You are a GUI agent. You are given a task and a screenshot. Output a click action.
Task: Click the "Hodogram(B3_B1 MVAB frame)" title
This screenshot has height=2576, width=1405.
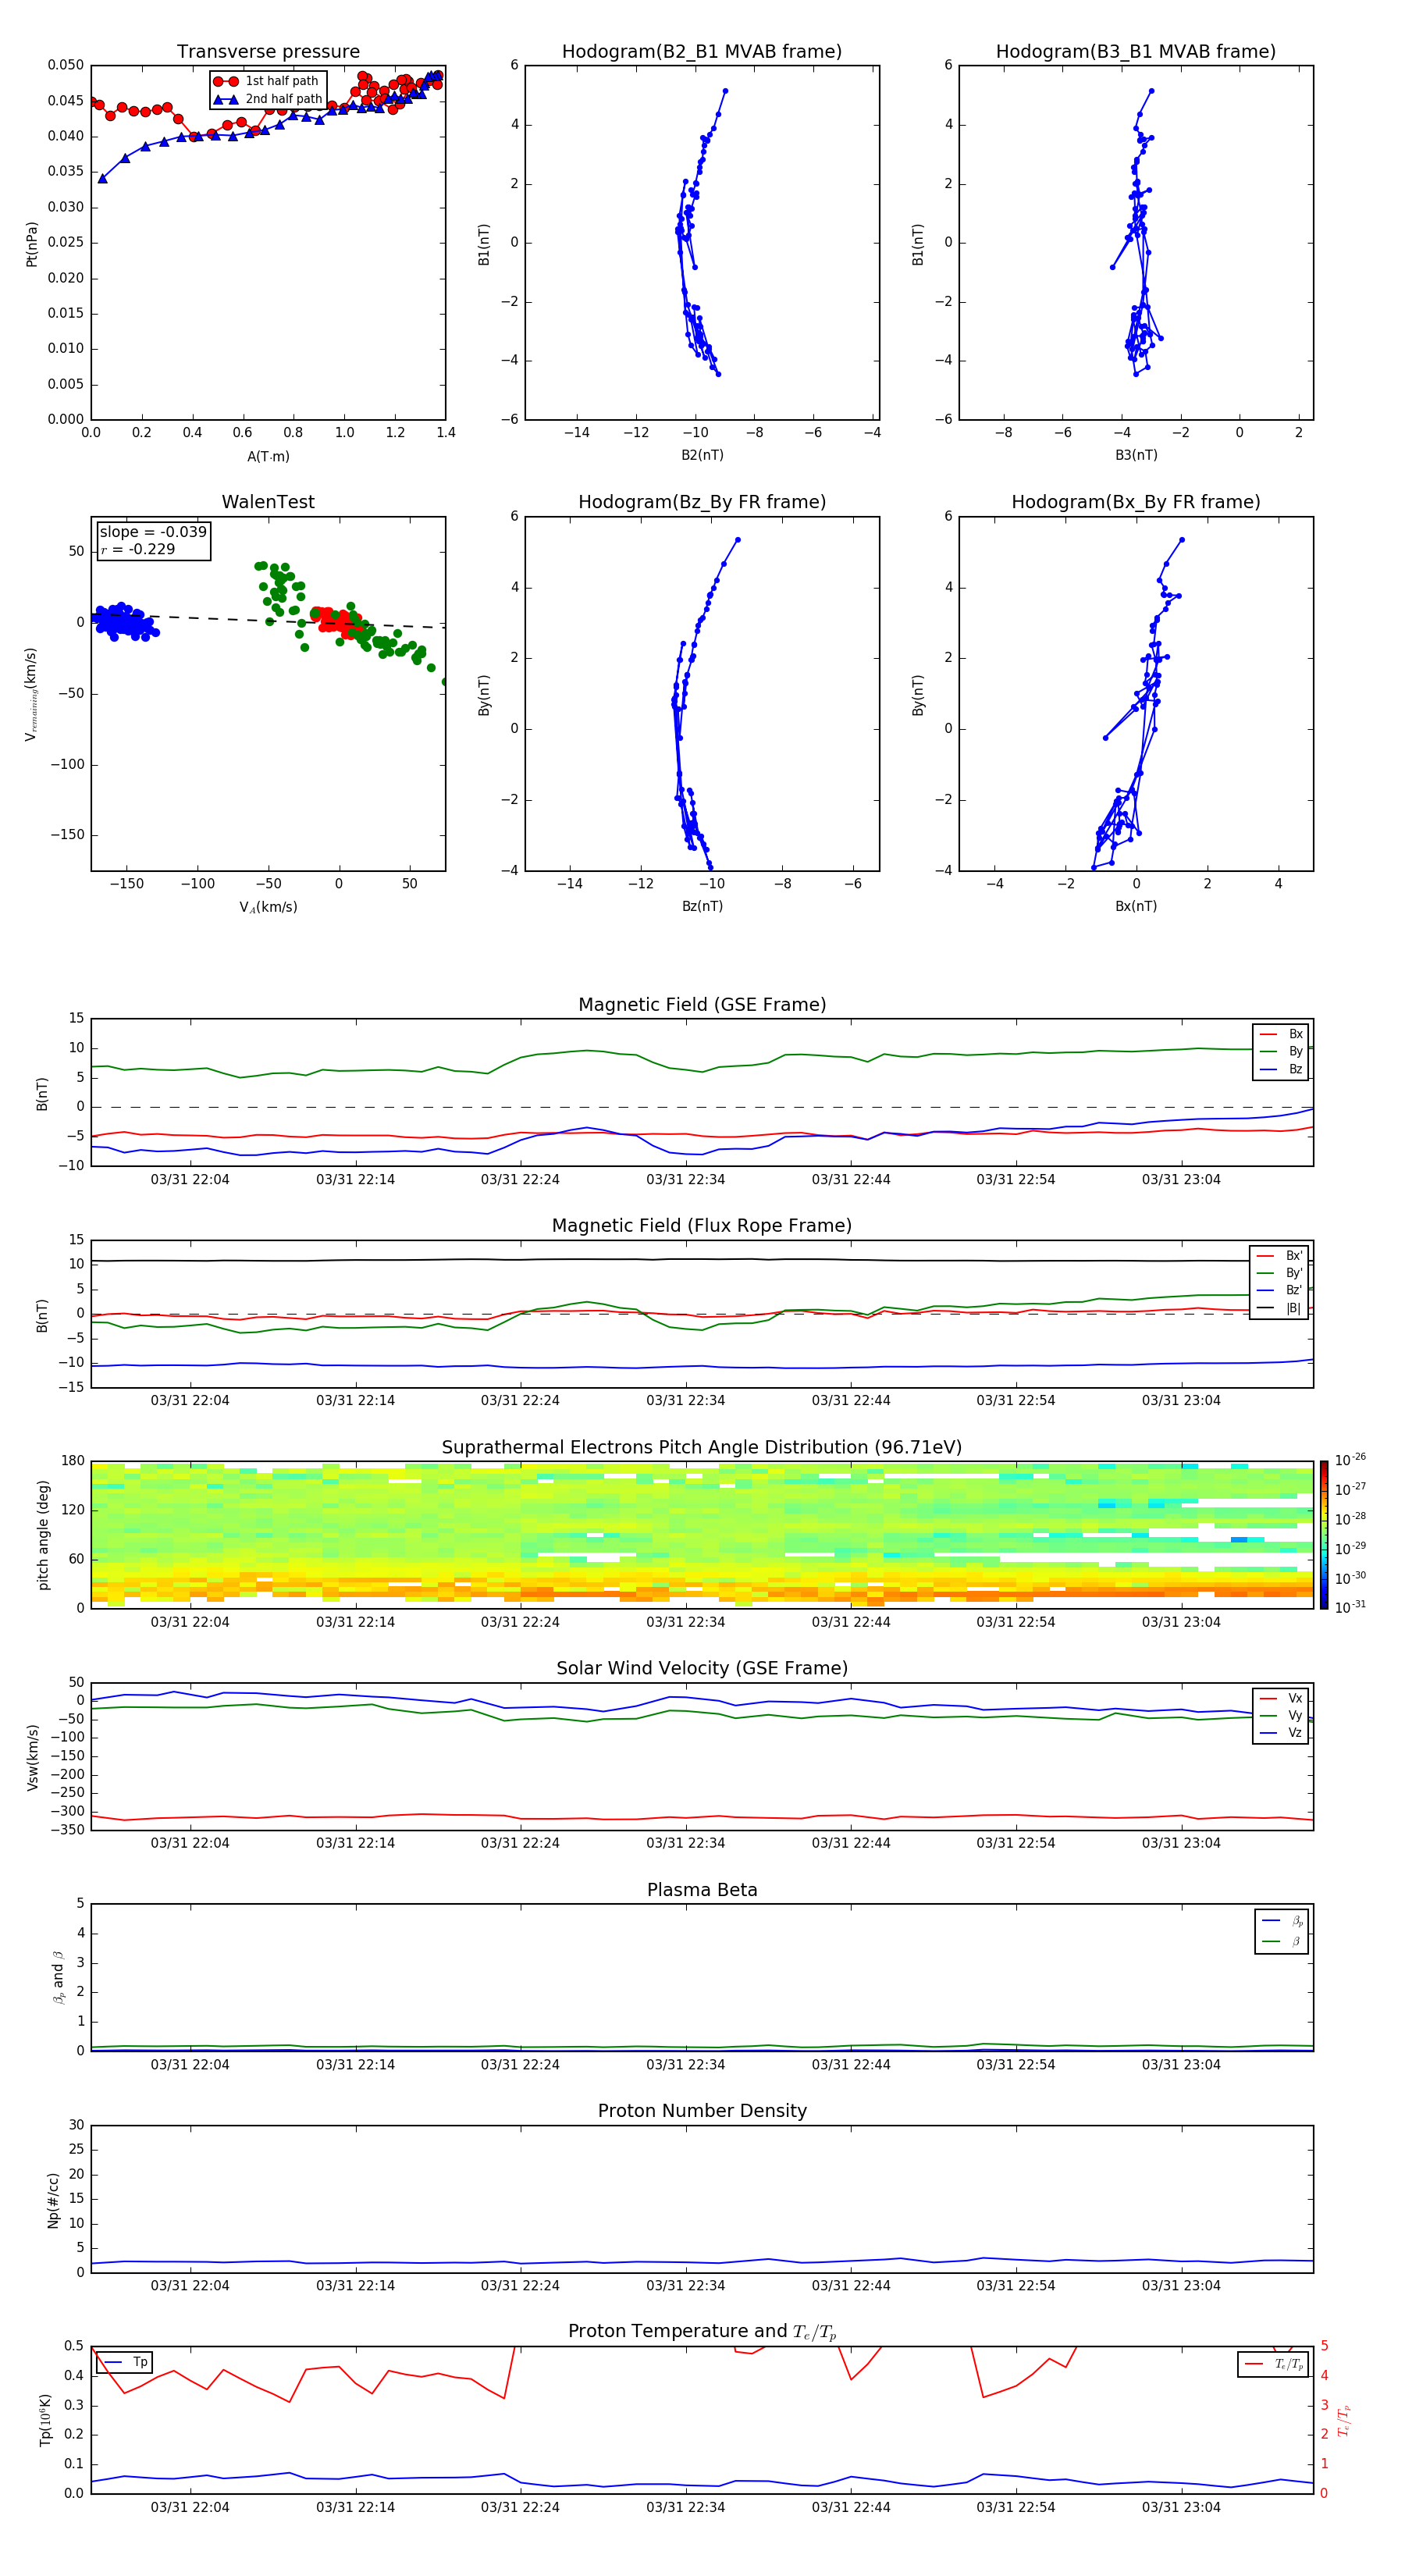pyautogui.click(x=1136, y=52)
